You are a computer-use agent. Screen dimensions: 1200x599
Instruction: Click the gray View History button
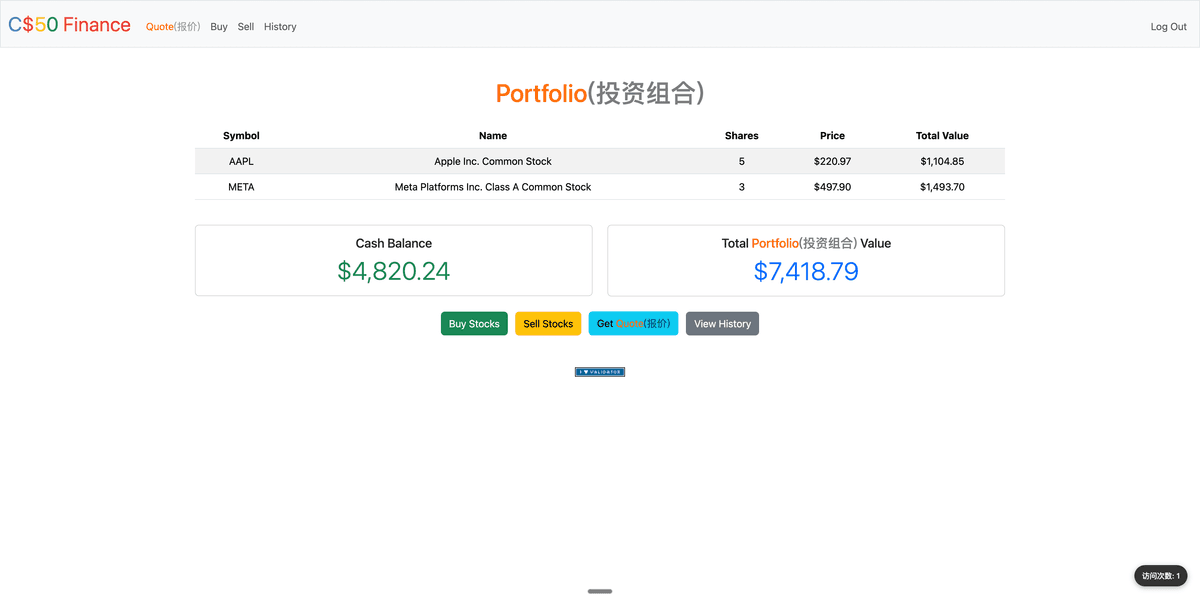722,324
